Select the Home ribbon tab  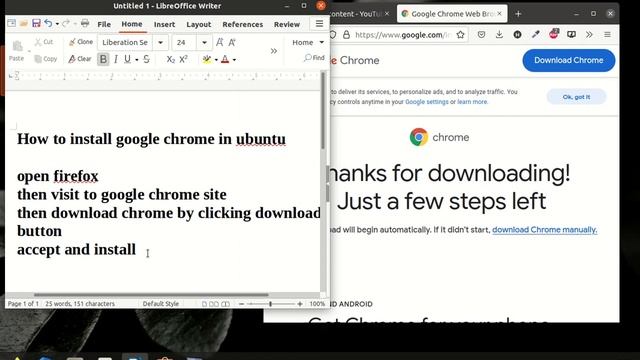132,24
